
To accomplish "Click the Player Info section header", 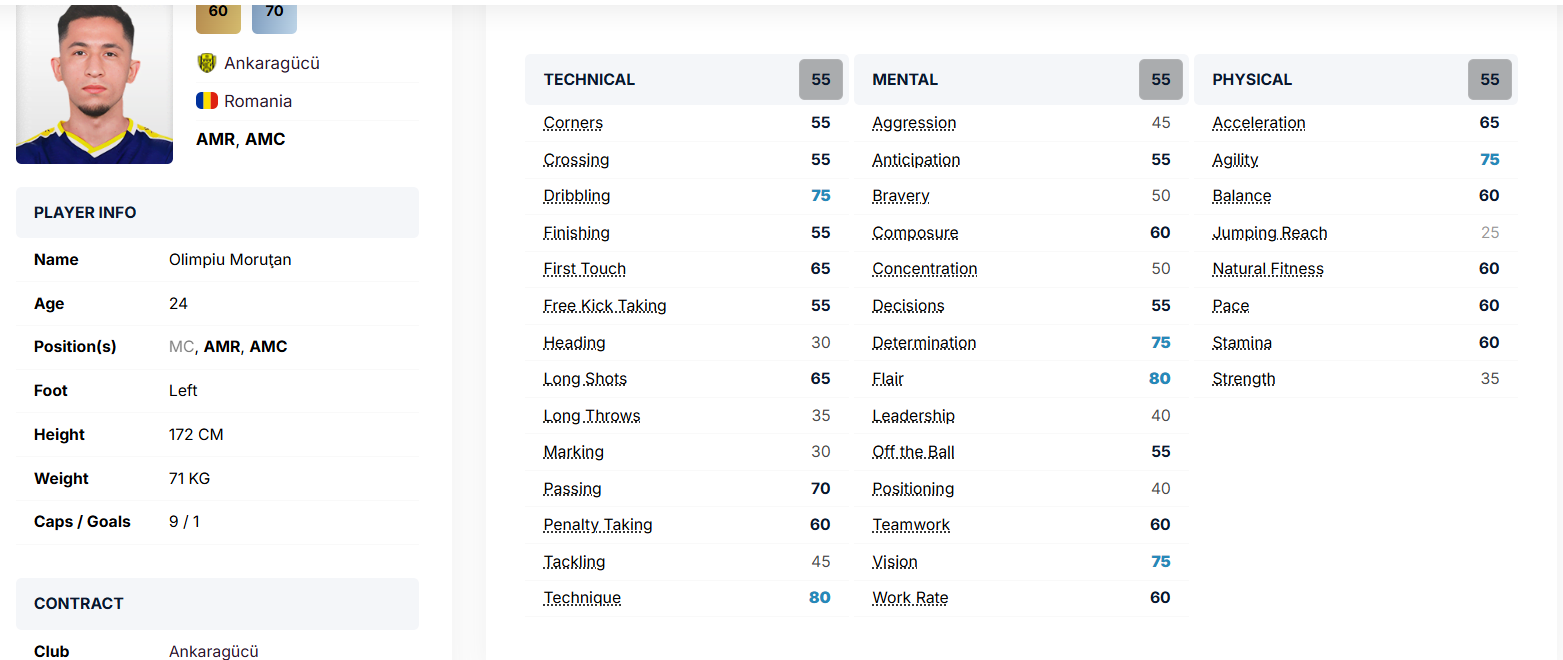I will click(x=85, y=212).
